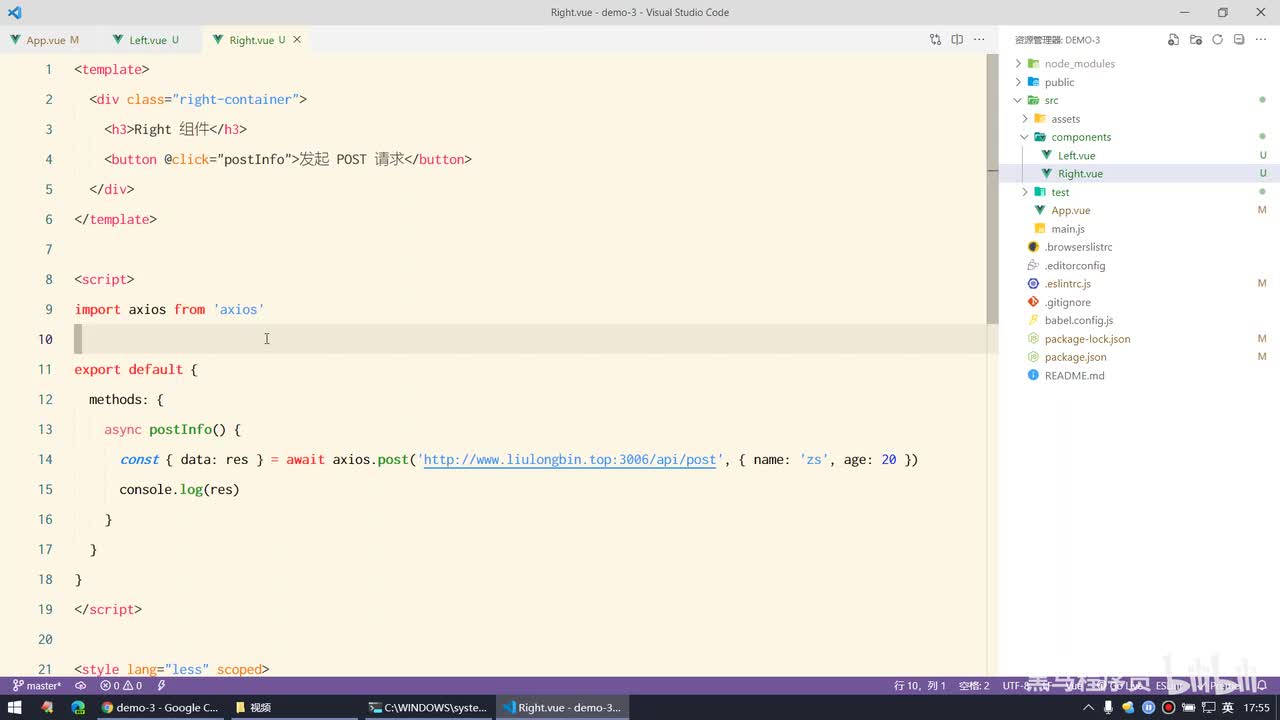Image resolution: width=1280 pixels, height=720 pixels.
Task: Click the 行 10, 列 1 cursor position
Action: pos(920,686)
